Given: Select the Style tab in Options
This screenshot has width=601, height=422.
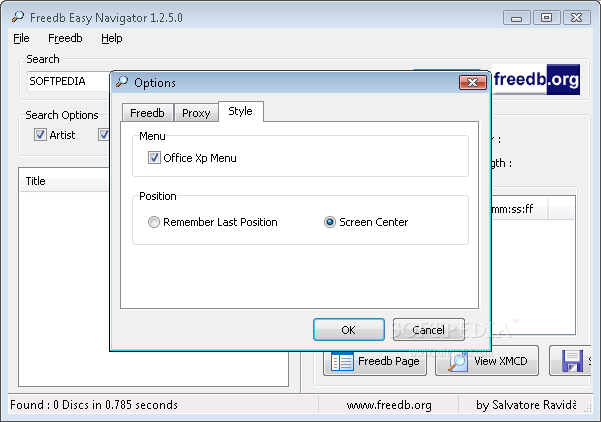Looking at the screenshot, I should pos(240,111).
